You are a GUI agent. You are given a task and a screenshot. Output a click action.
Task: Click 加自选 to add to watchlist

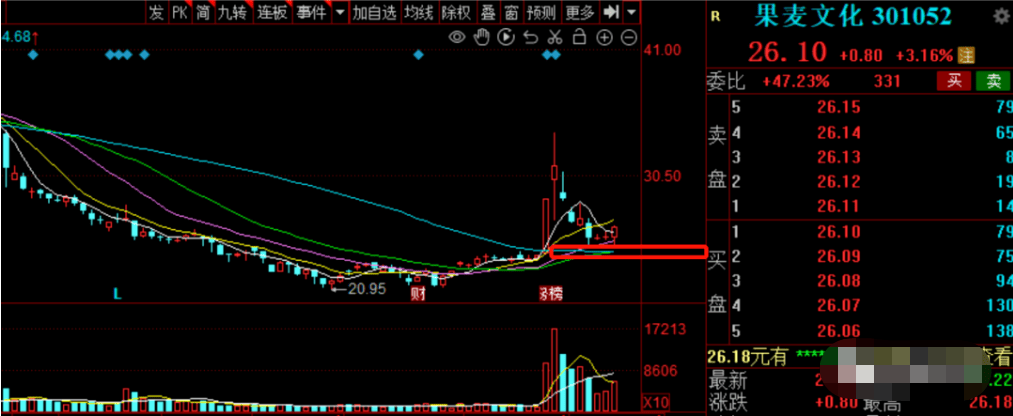pyautogui.click(x=375, y=12)
